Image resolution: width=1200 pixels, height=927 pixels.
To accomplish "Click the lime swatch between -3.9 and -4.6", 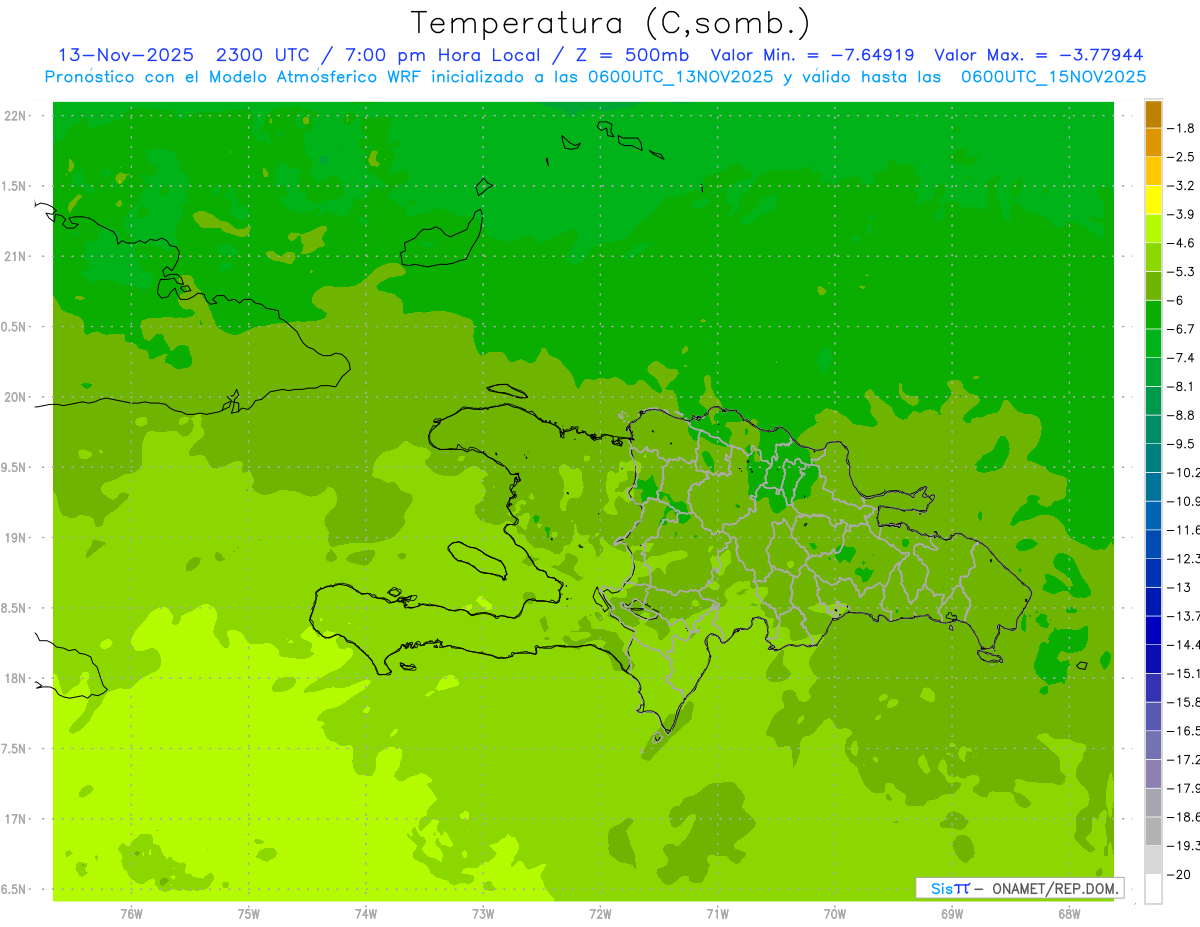I will (1153, 228).
